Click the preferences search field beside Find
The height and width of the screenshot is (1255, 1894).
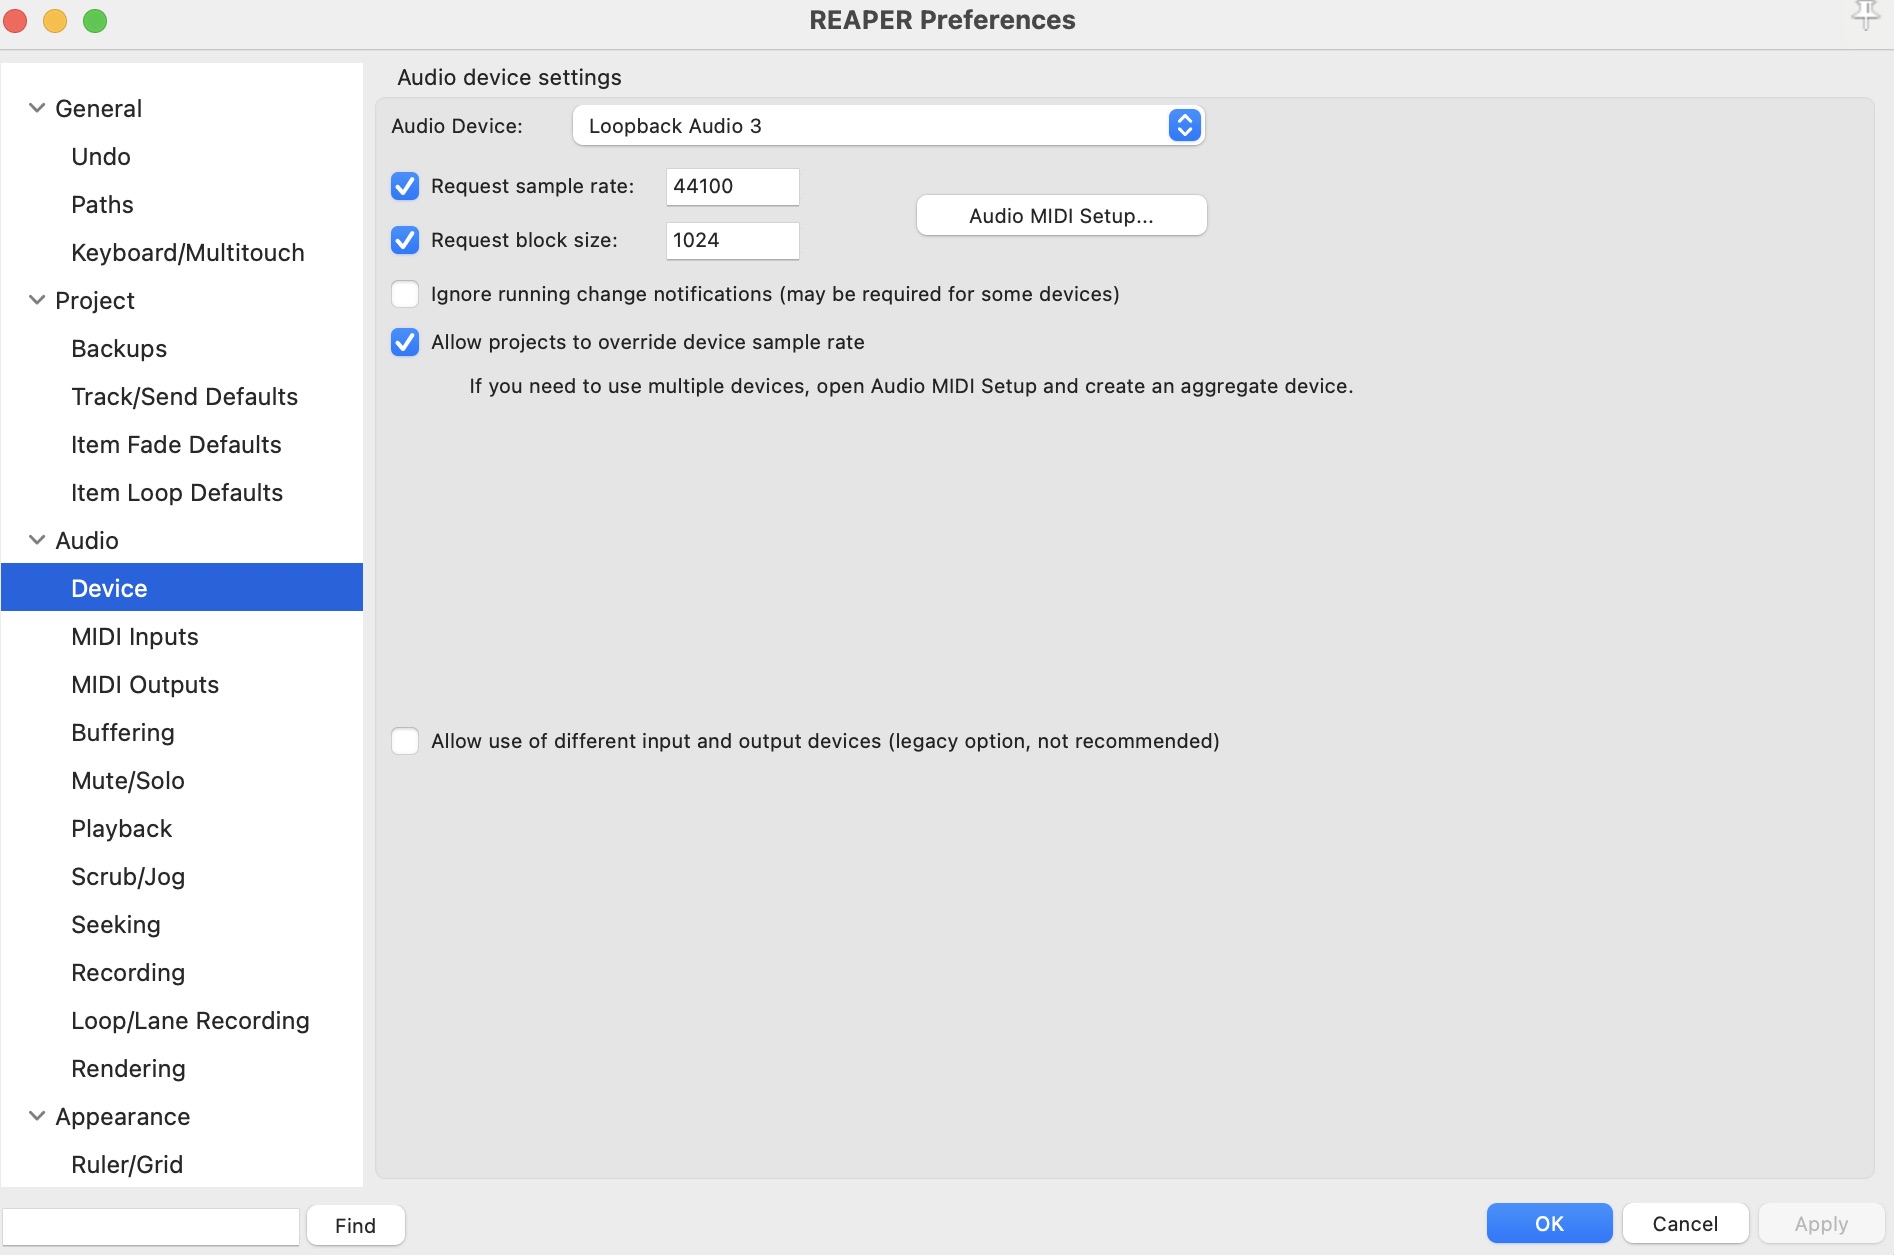point(151,1225)
